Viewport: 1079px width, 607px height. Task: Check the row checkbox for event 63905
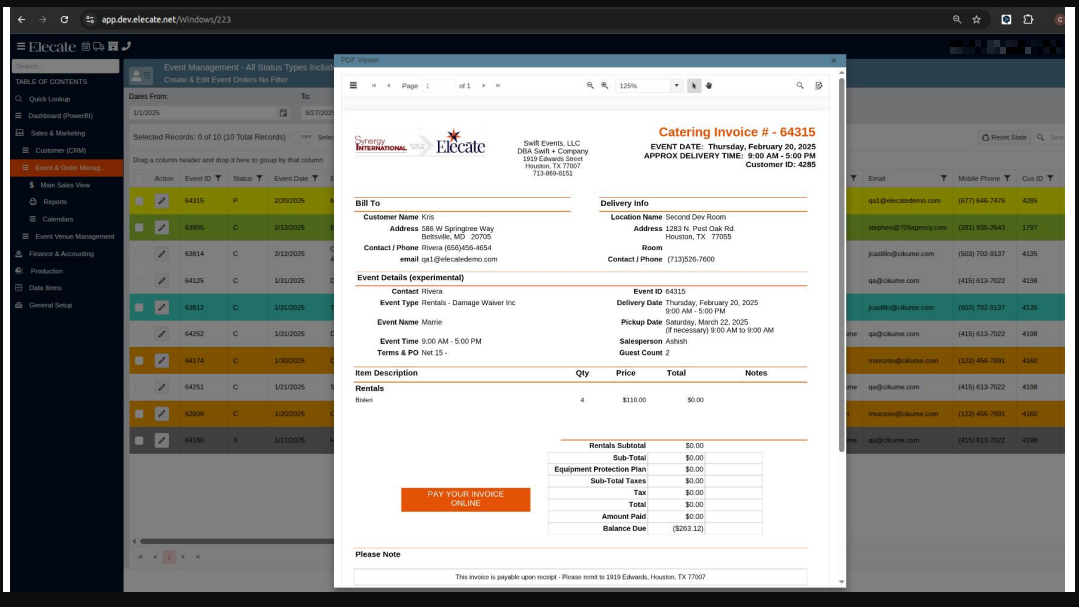point(139,227)
